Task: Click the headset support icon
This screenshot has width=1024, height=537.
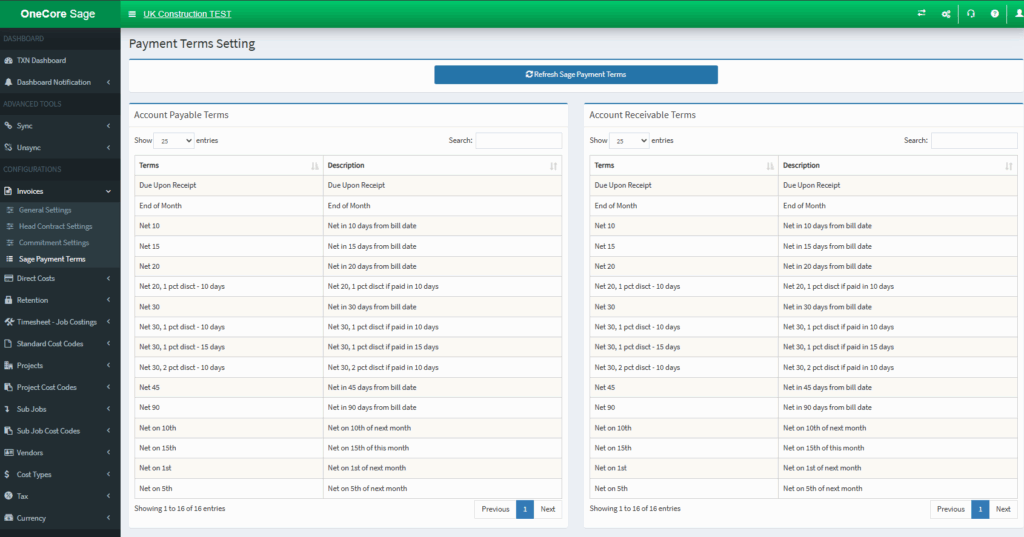Action: pos(971,13)
